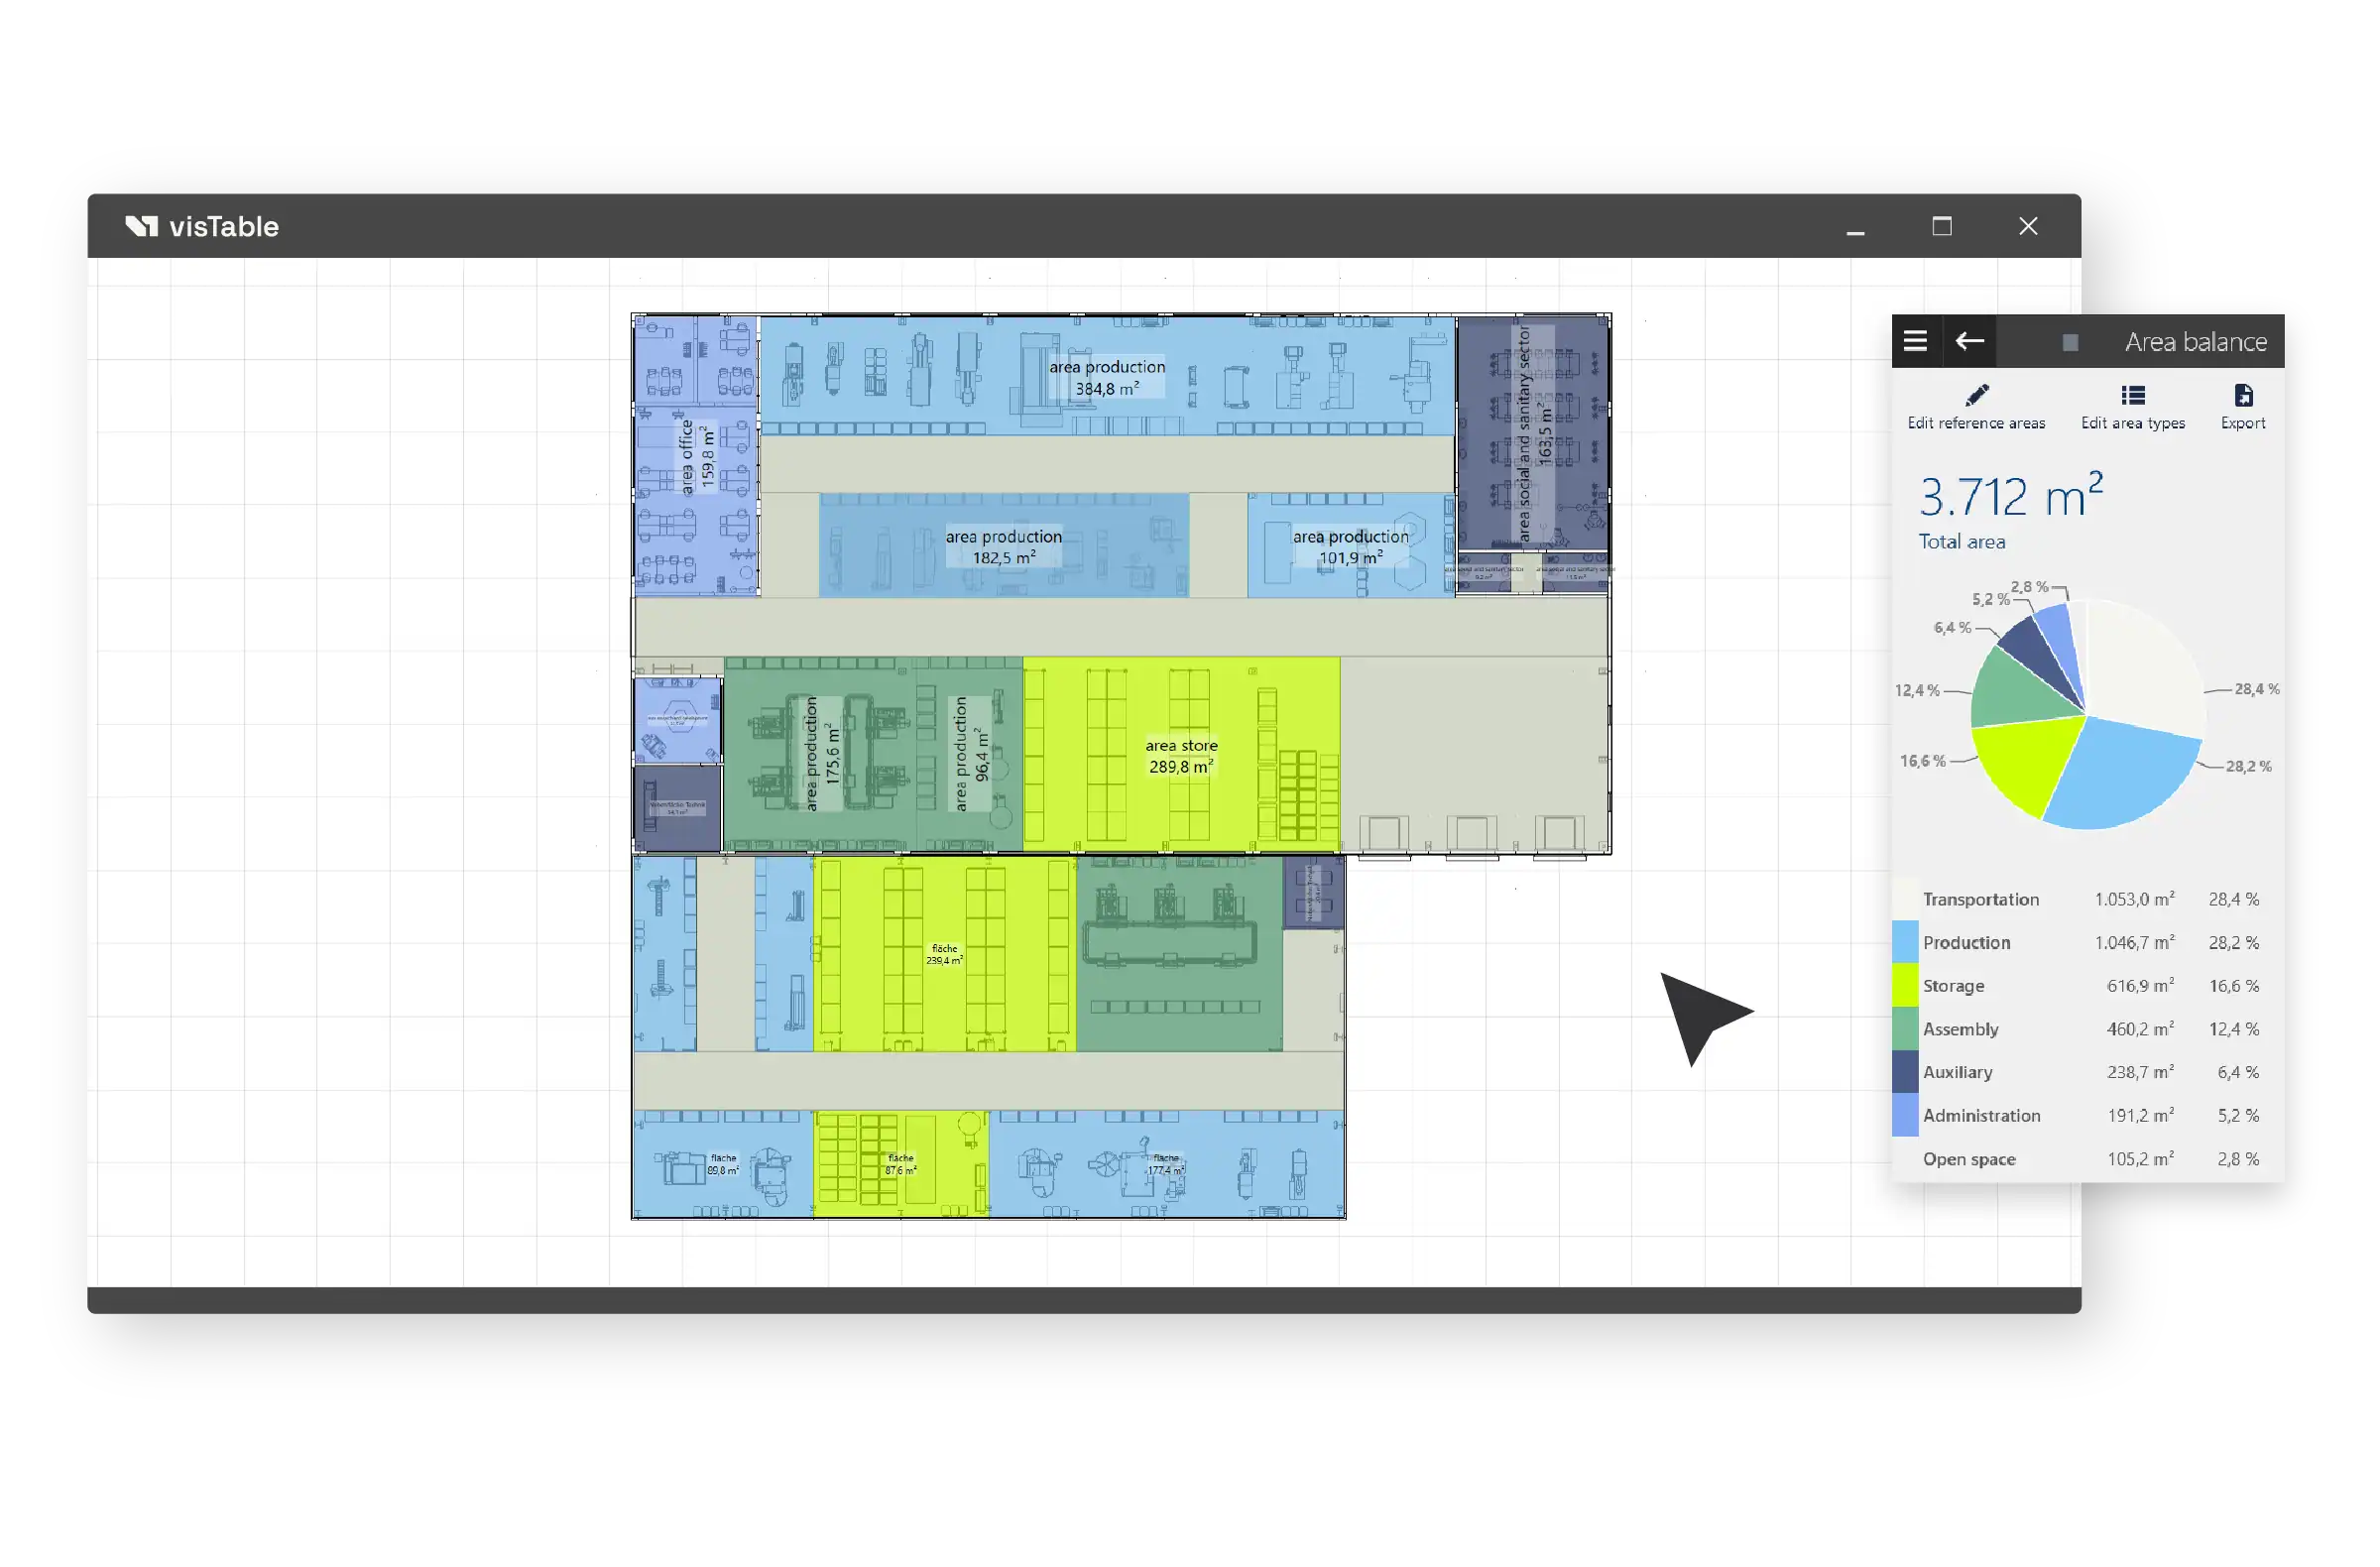Viewport: 2380px width, 1567px height.
Task: Click the Export file icon
Action: coord(2242,395)
